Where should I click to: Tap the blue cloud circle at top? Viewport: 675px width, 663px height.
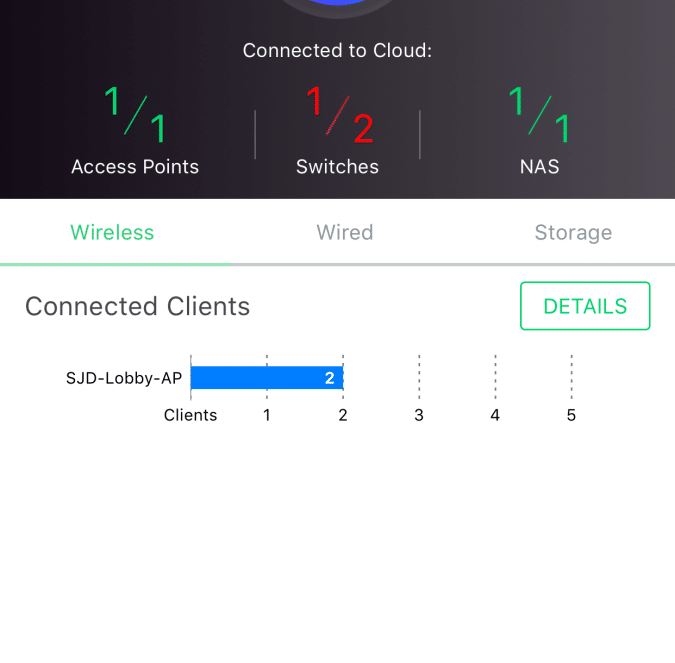coord(337,6)
